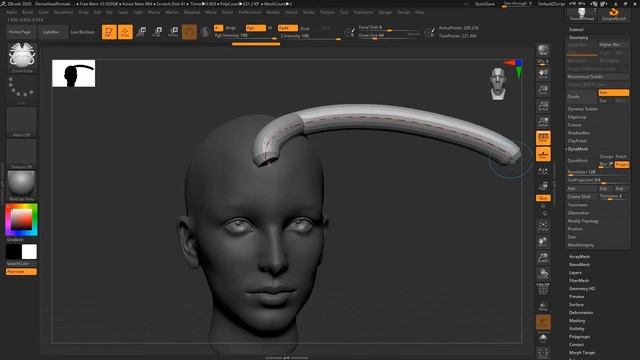Open the Alpha Off selector

click(x=22, y=122)
